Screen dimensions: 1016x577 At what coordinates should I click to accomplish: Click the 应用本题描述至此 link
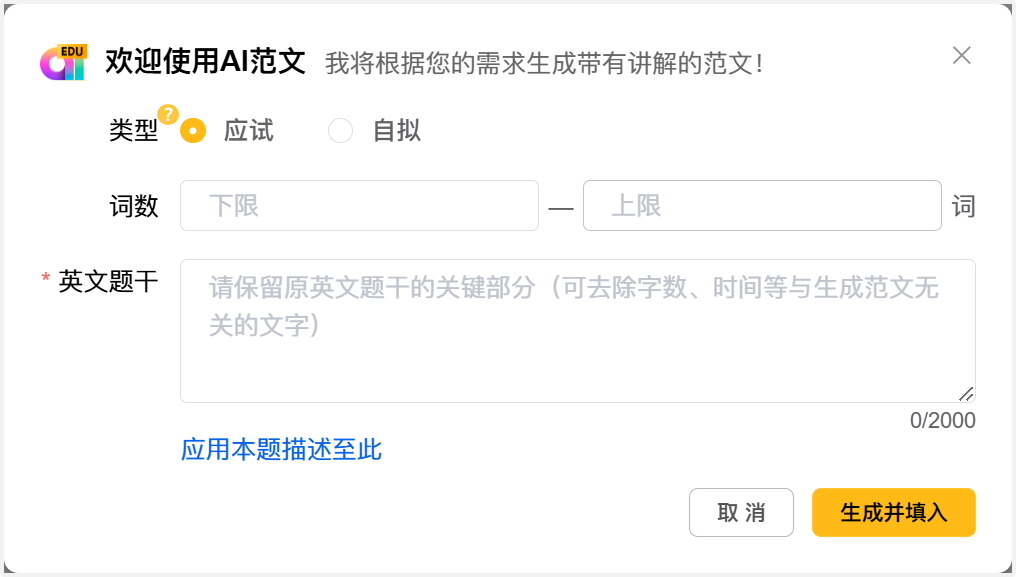point(281,450)
